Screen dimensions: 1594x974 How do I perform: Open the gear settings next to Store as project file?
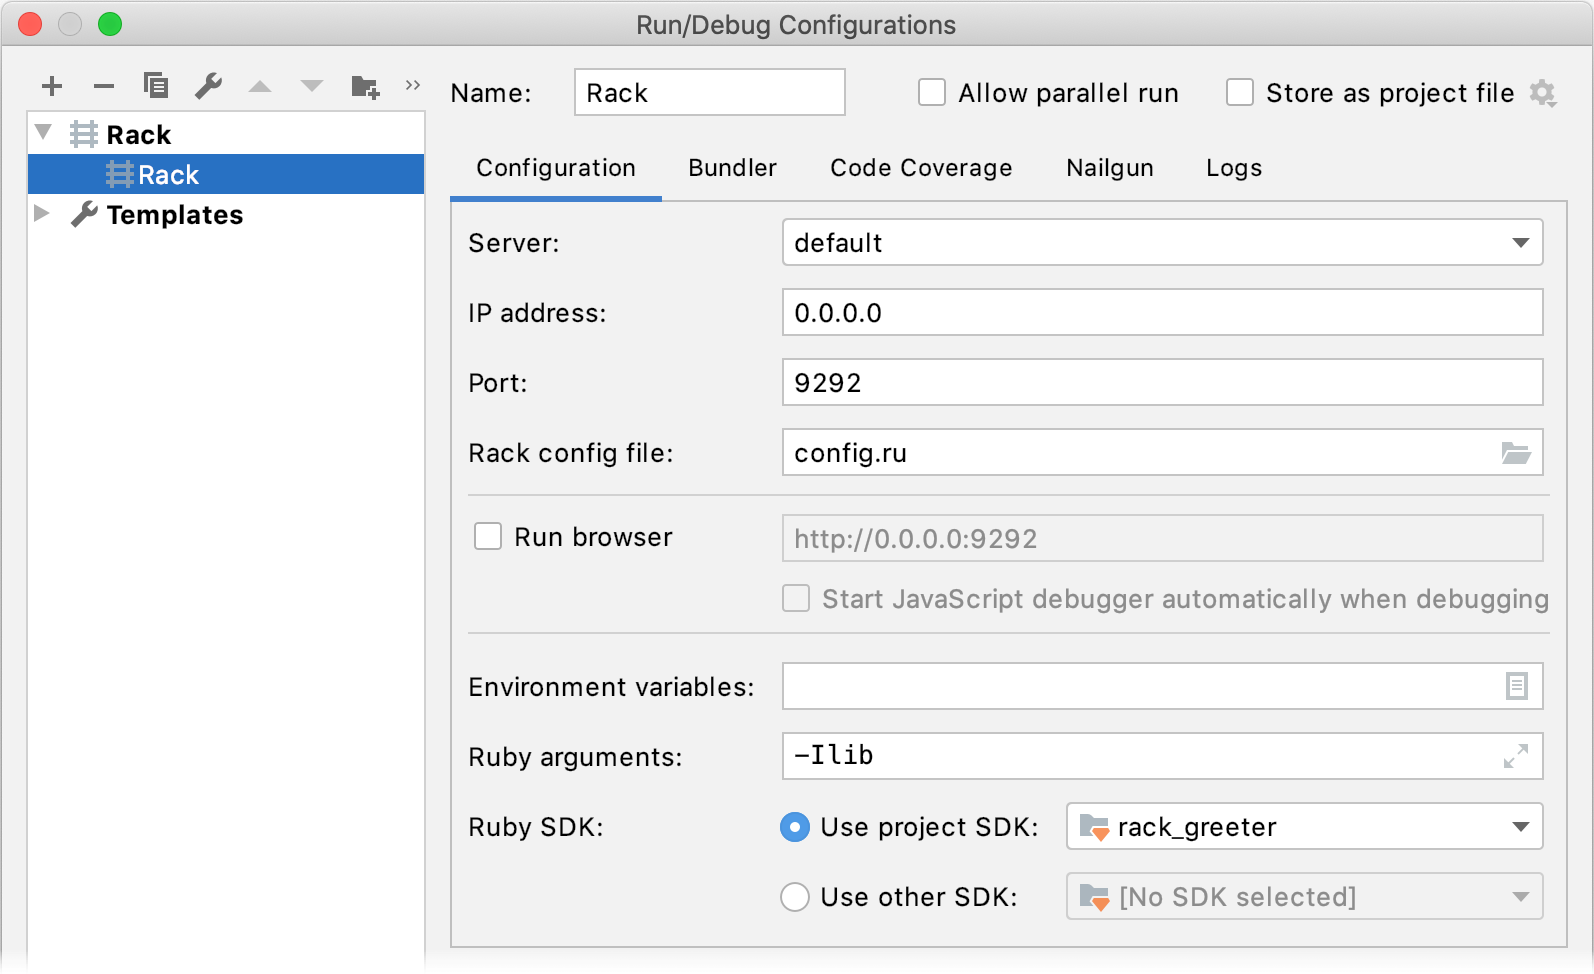coord(1543,93)
